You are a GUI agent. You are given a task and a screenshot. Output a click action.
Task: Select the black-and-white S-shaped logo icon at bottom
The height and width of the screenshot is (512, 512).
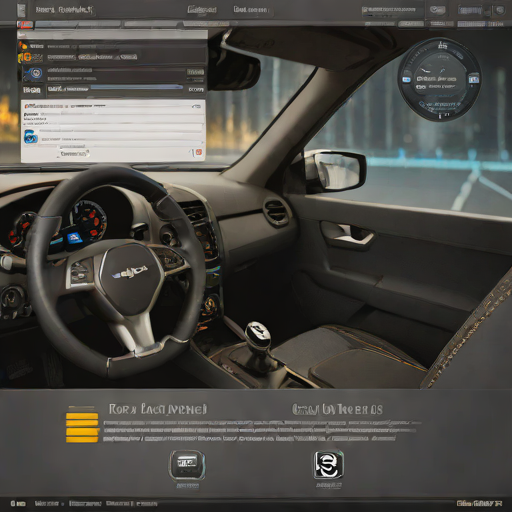click(328, 465)
